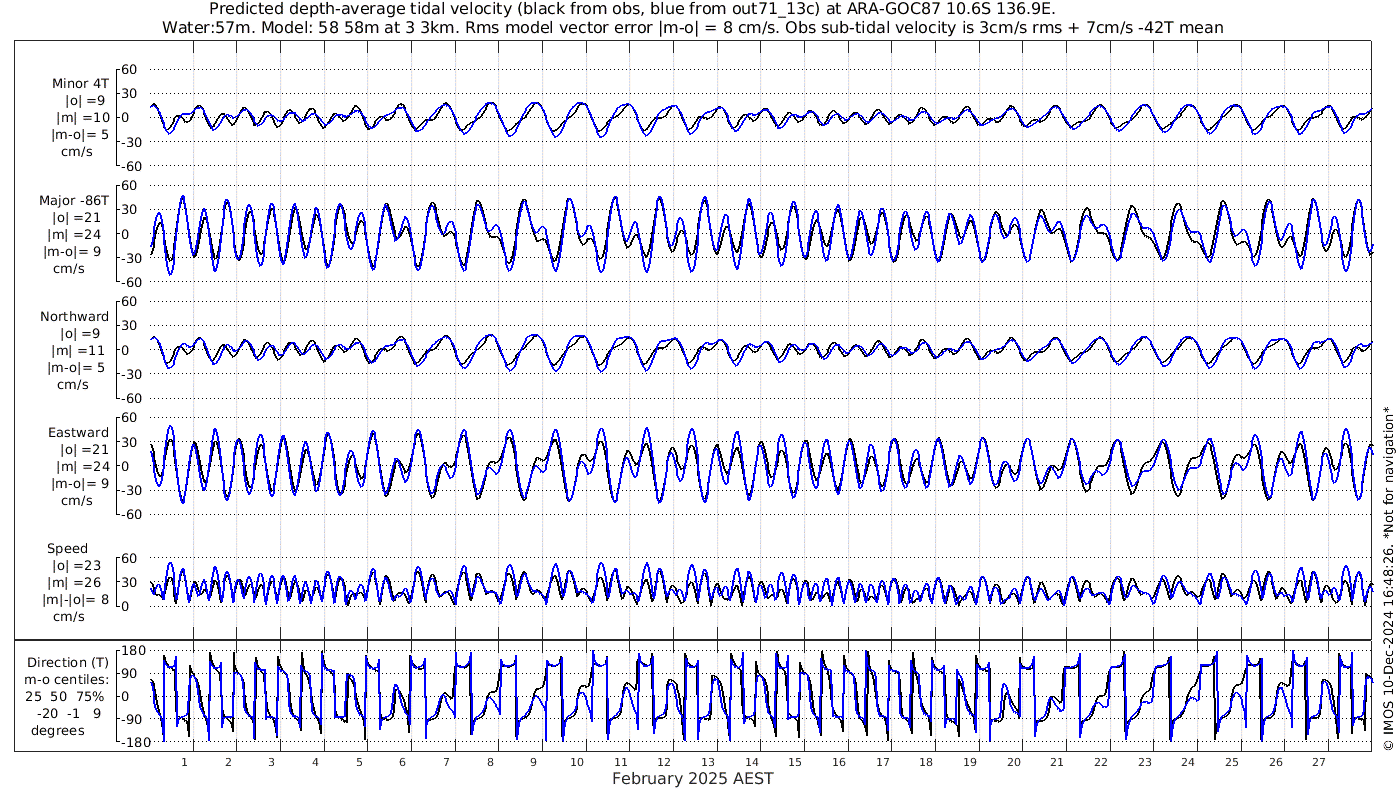Select '|m-o|= 9' in the Major -86T panel
Image resolution: width=1400 pixels, height=800 pixels.
[x=76, y=251]
